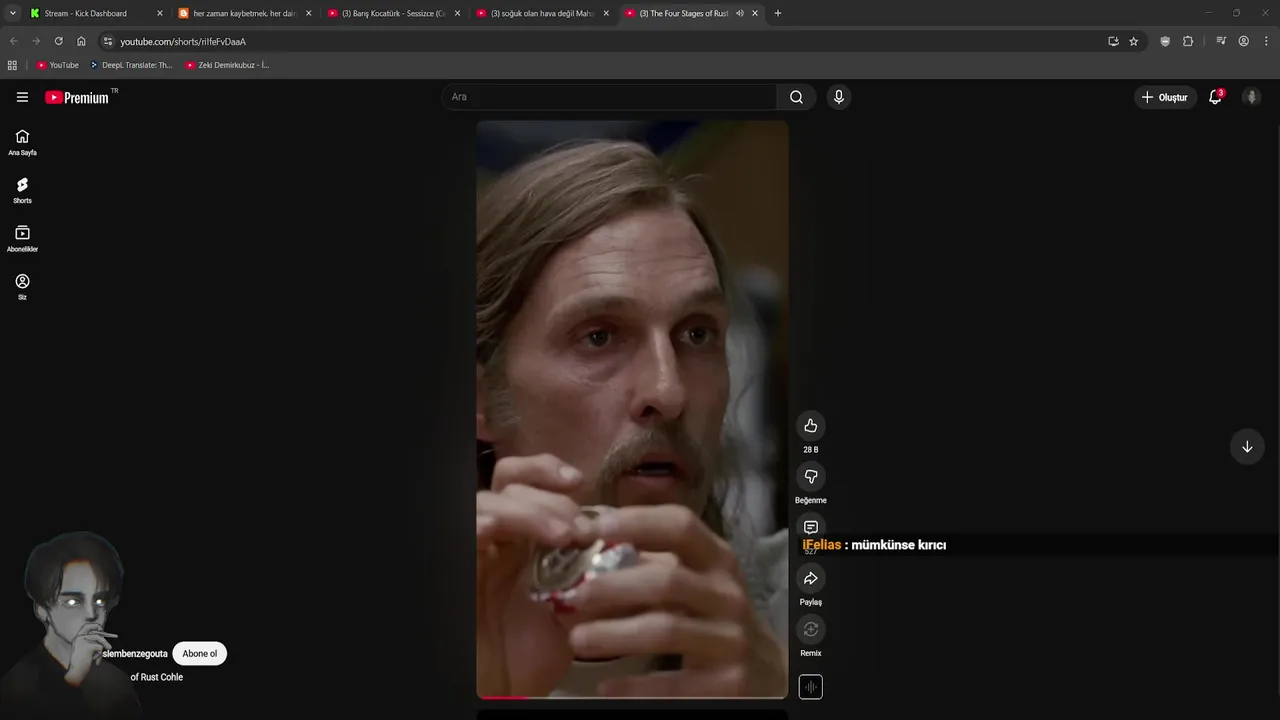This screenshot has width=1280, height=720.
Task: Click the '28 B' like count
Action: 811,450
